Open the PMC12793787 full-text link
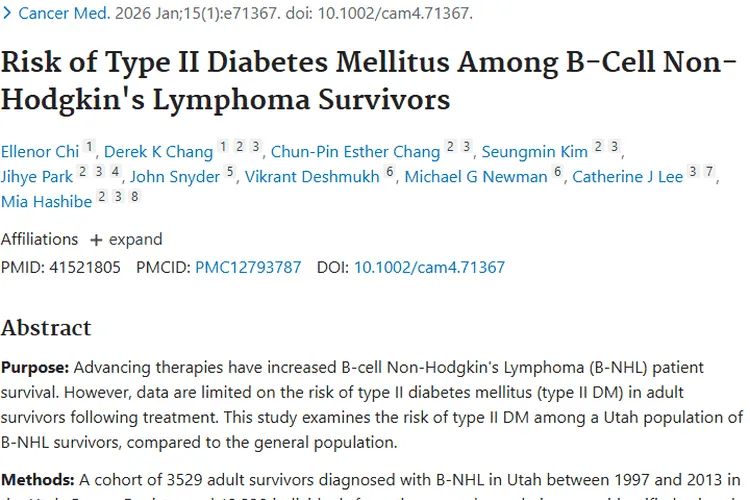The width and height of the screenshot is (750, 500). click(x=248, y=268)
